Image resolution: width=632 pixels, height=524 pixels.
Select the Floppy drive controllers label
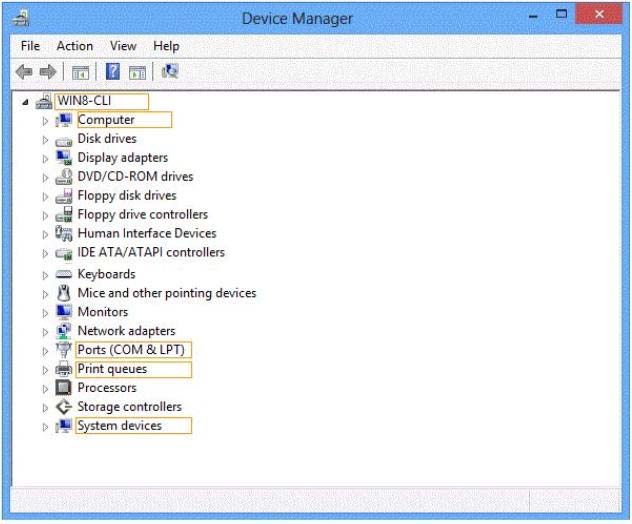[x=143, y=214]
